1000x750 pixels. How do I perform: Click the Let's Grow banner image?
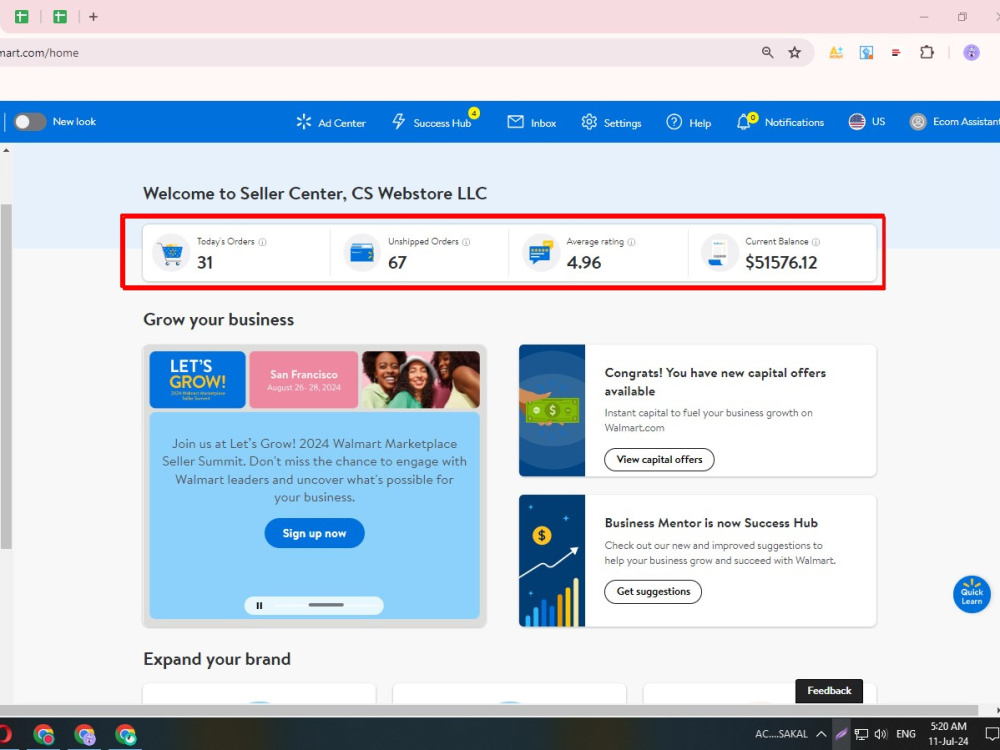pyautogui.click(x=197, y=379)
